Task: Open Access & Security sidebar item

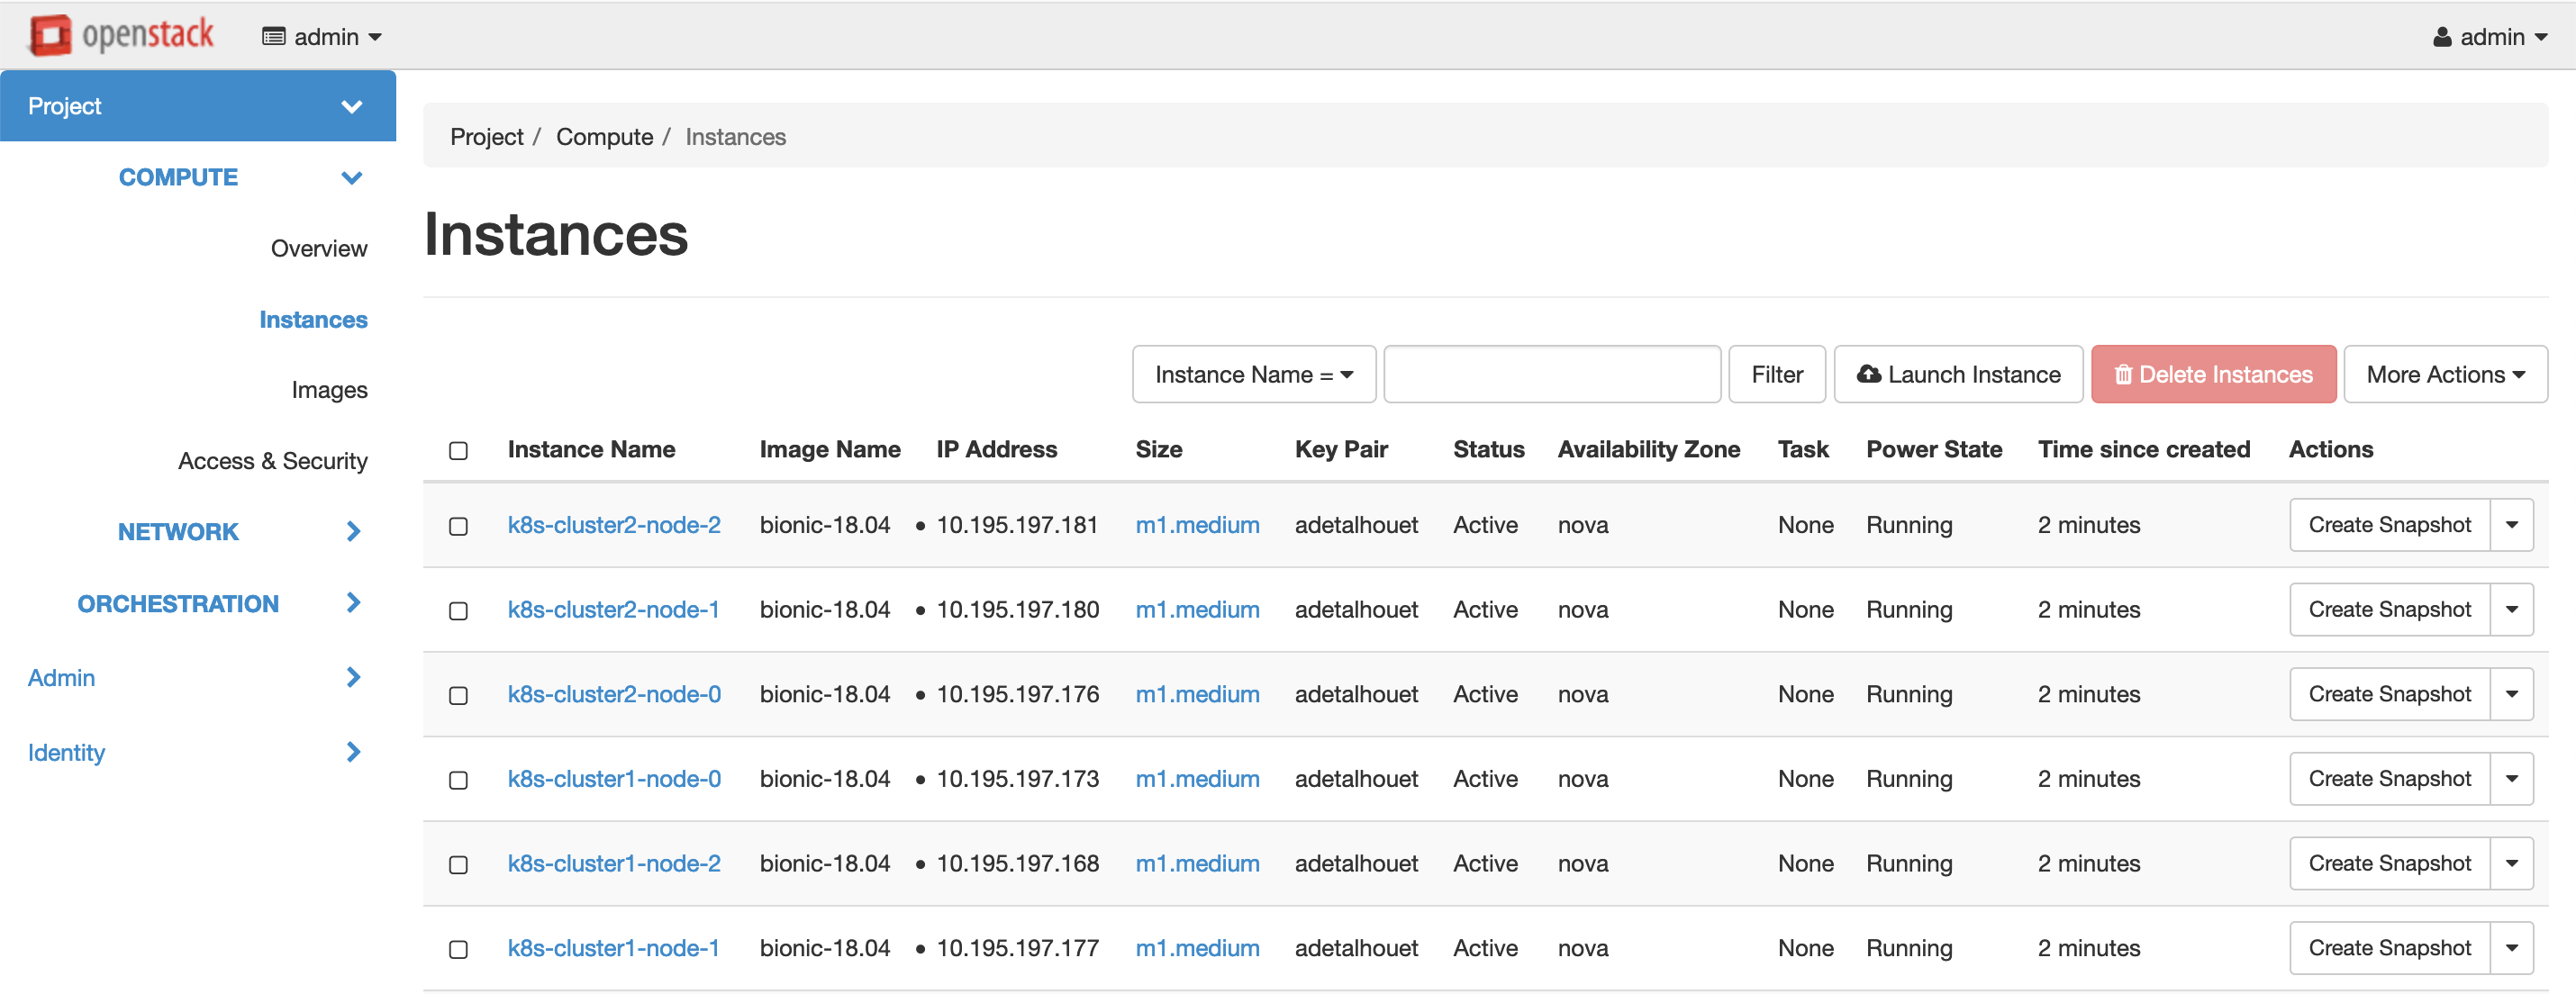Action: pos(272,461)
